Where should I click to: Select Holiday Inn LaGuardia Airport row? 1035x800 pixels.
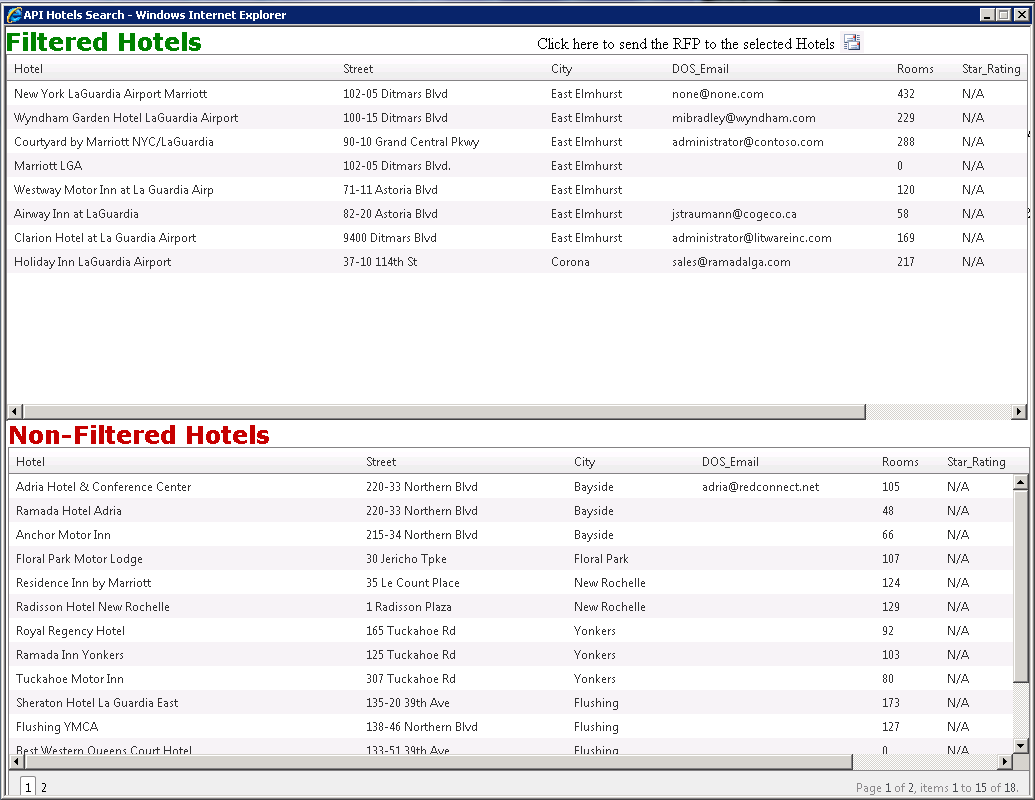[x=517, y=261]
